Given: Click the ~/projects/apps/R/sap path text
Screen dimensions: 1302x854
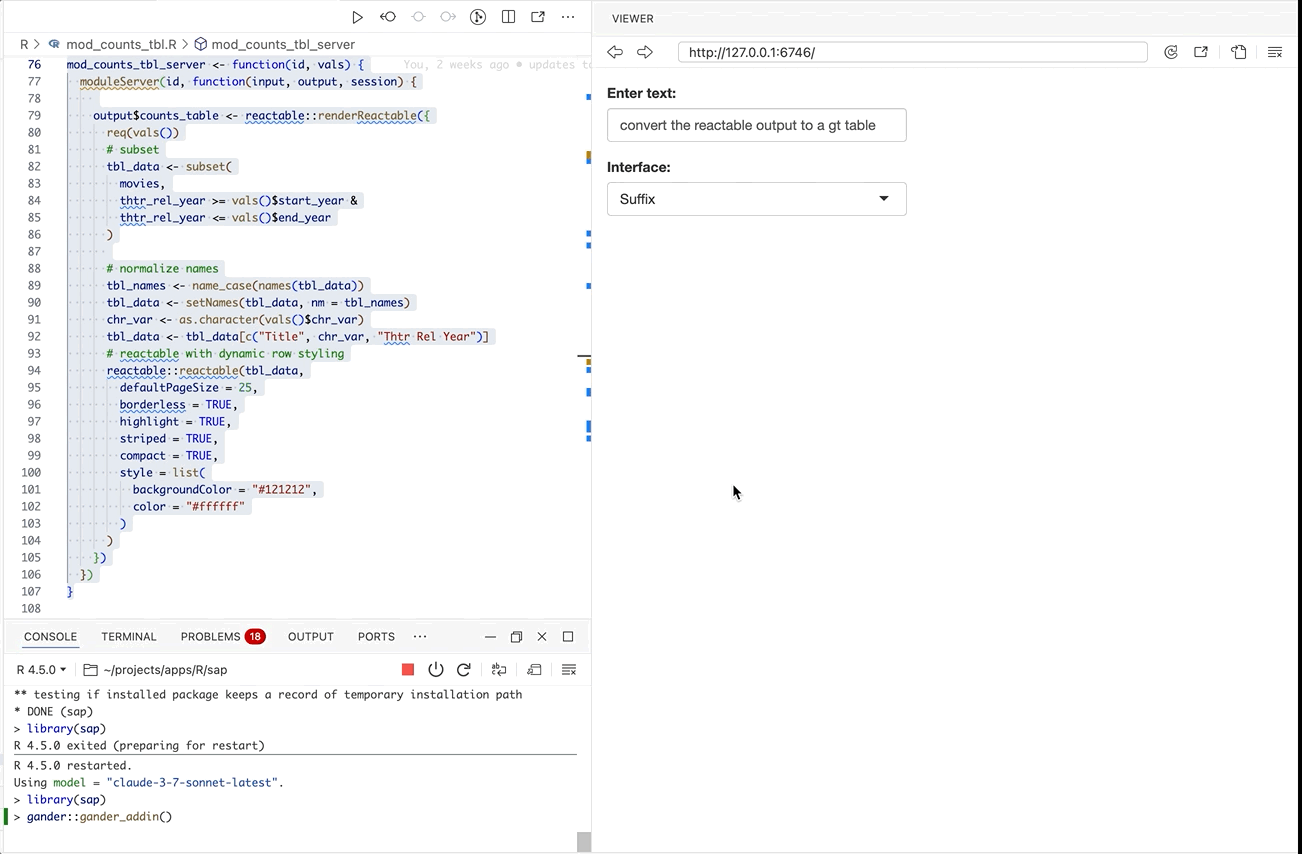Looking at the screenshot, I should (x=165, y=670).
